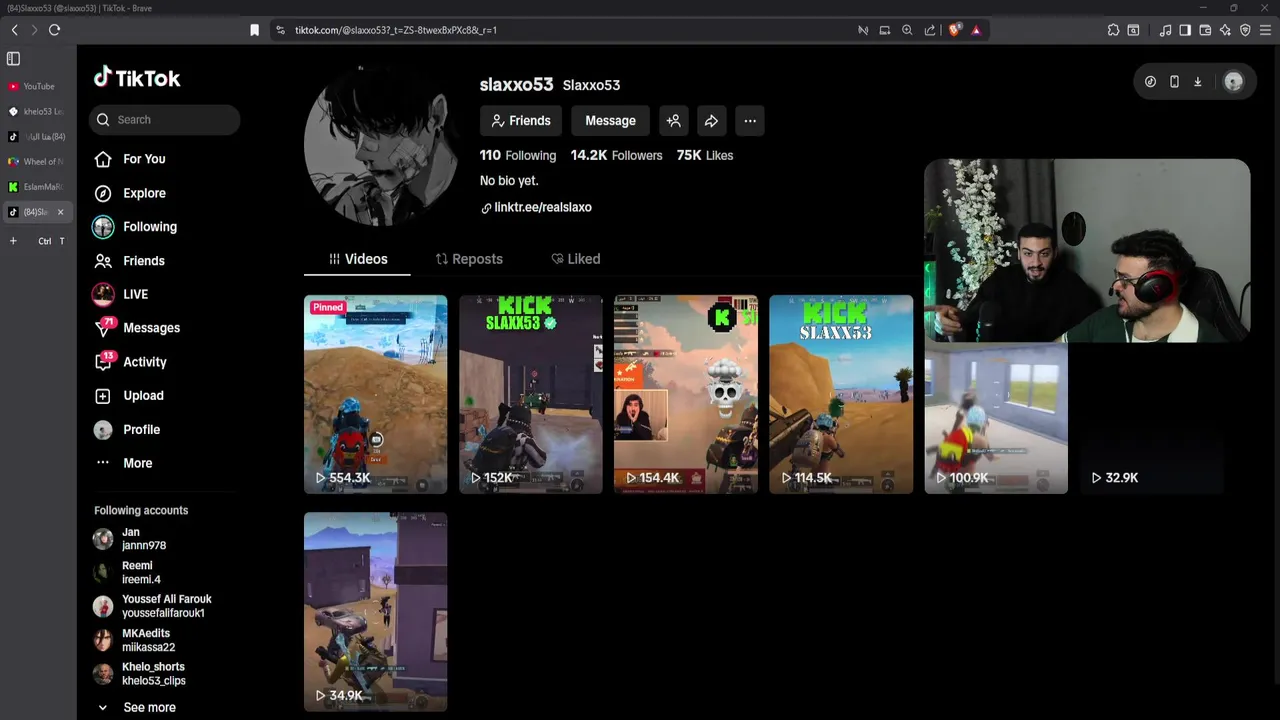This screenshot has height=720, width=1280.
Task: Select the Videos tab
Action: [x=357, y=259]
